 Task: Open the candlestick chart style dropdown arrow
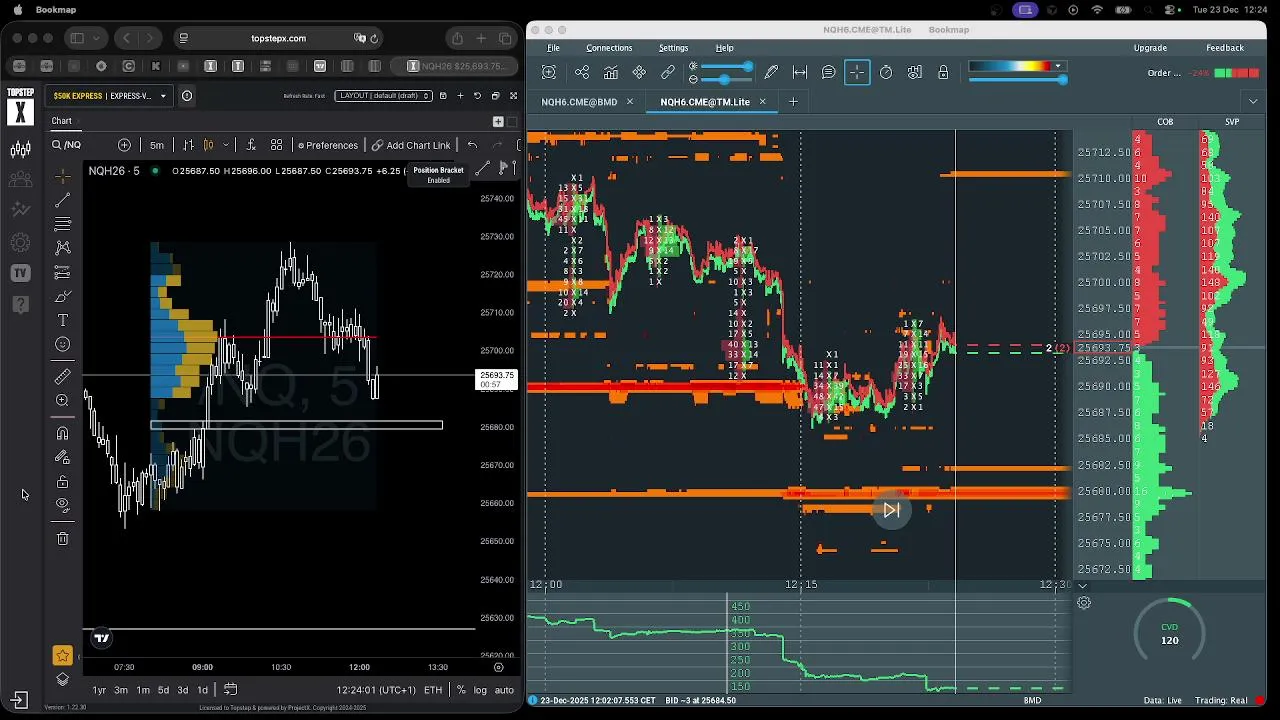pos(225,145)
